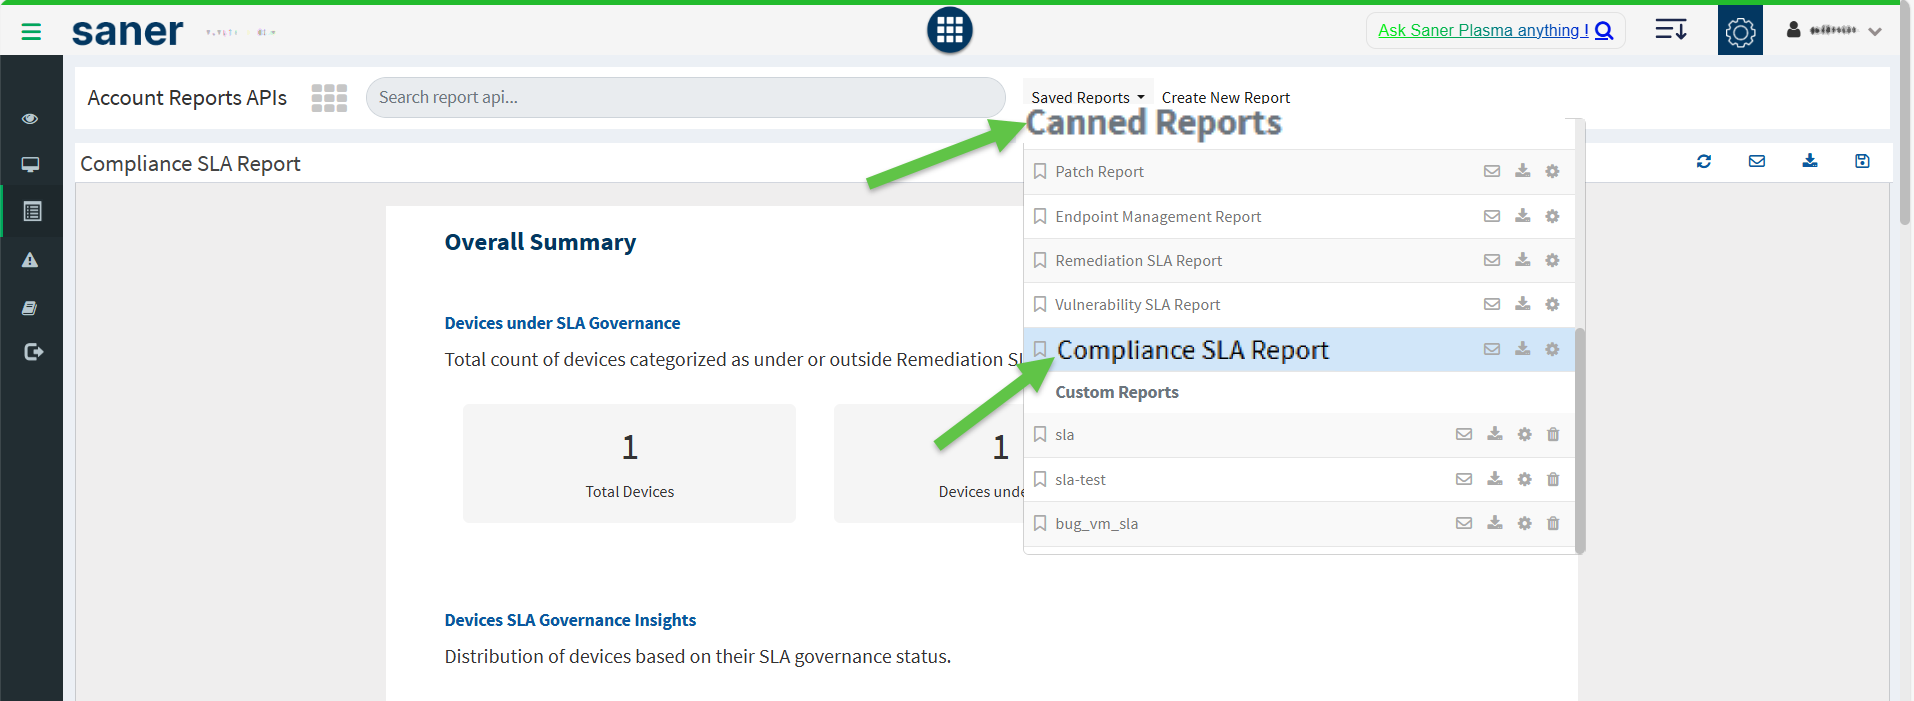
Task: Open settings for Remediation SLA Report
Action: click(x=1552, y=260)
